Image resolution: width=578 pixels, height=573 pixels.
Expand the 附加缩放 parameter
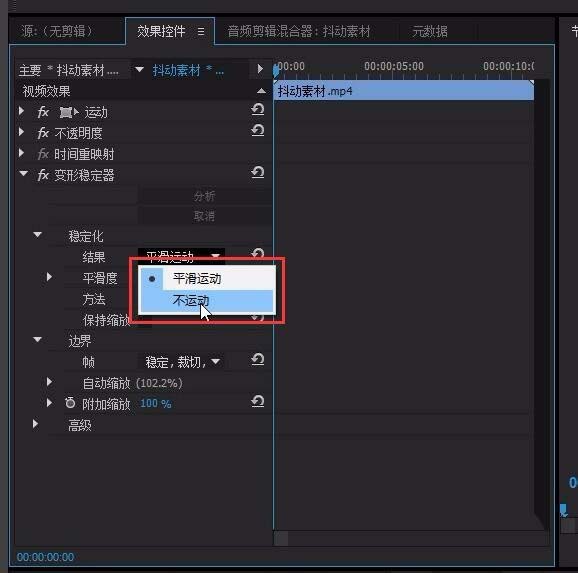click(49, 403)
